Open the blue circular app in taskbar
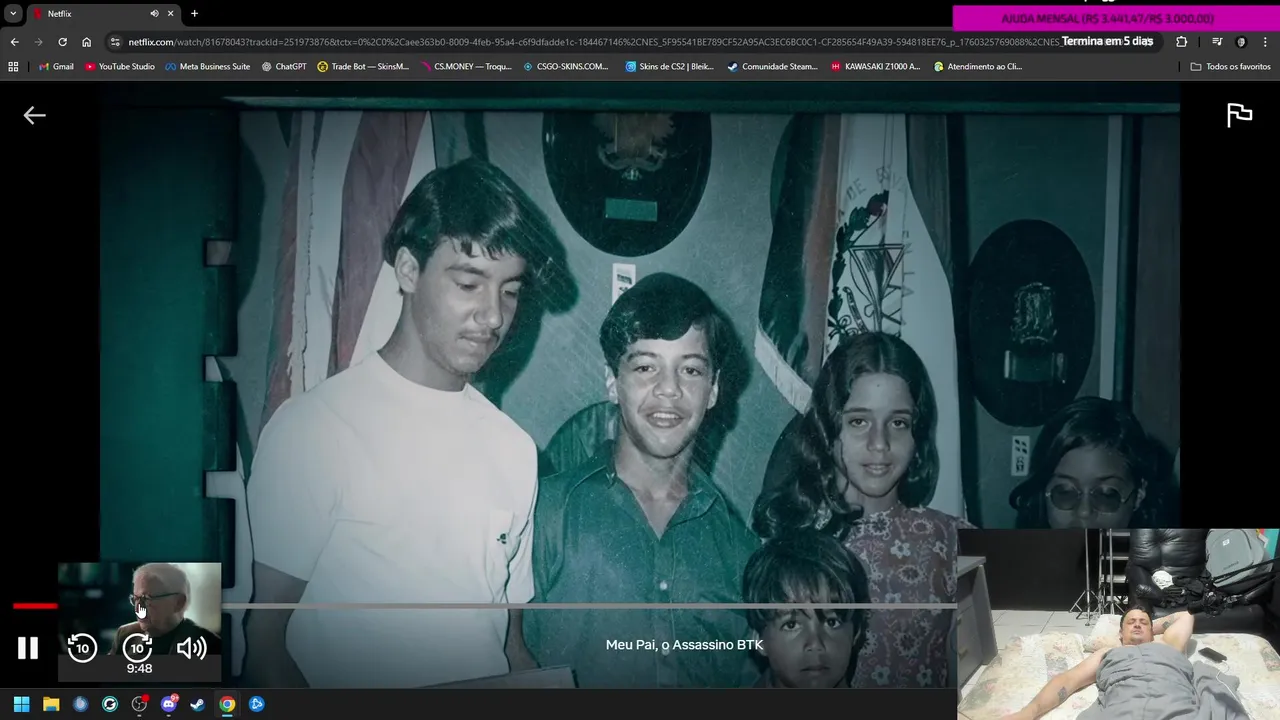Image resolution: width=1280 pixels, height=720 pixels. [x=80, y=704]
